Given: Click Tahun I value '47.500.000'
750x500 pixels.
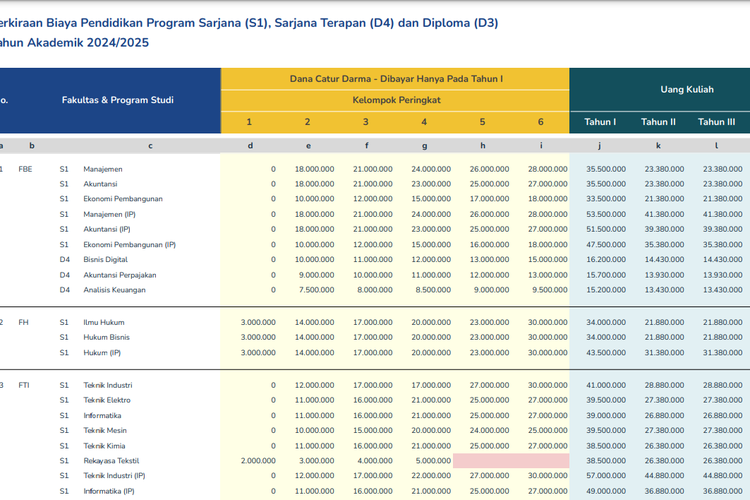Looking at the screenshot, I should 606,244.
